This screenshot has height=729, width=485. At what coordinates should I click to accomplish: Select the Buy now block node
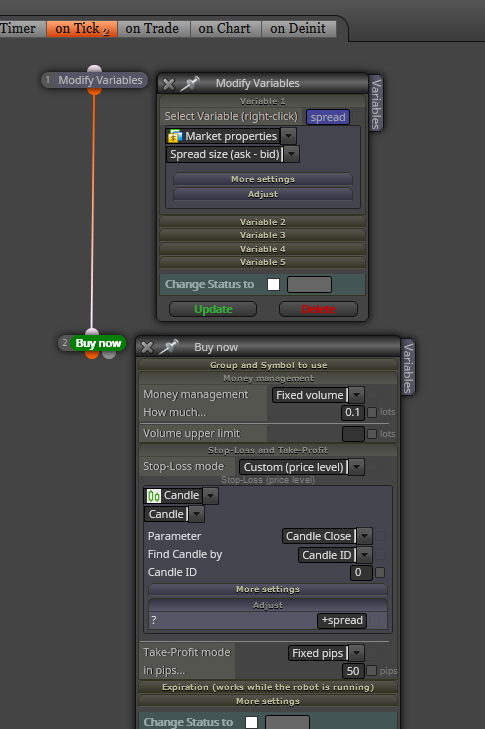(92, 343)
